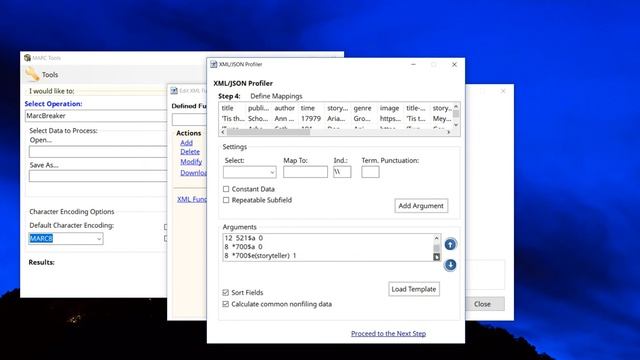Click the Save As file path field
Viewport: 640px width, 360px height.
pyautogui.click(x=98, y=176)
